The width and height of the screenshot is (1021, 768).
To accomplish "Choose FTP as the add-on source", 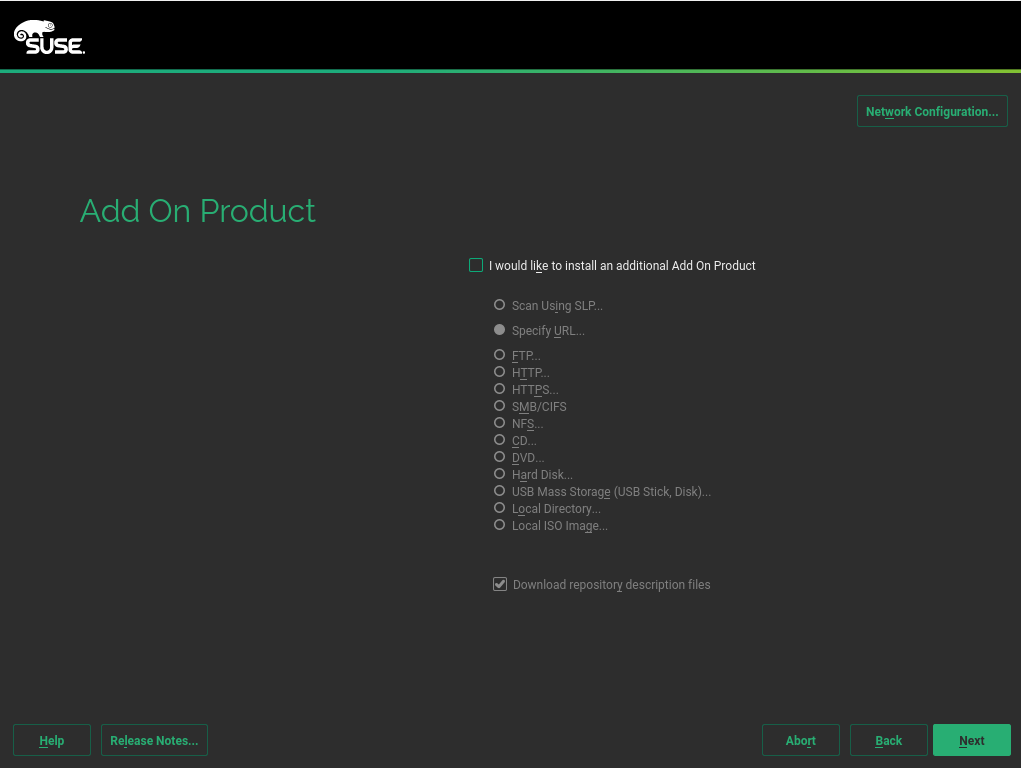I will click(x=500, y=355).
